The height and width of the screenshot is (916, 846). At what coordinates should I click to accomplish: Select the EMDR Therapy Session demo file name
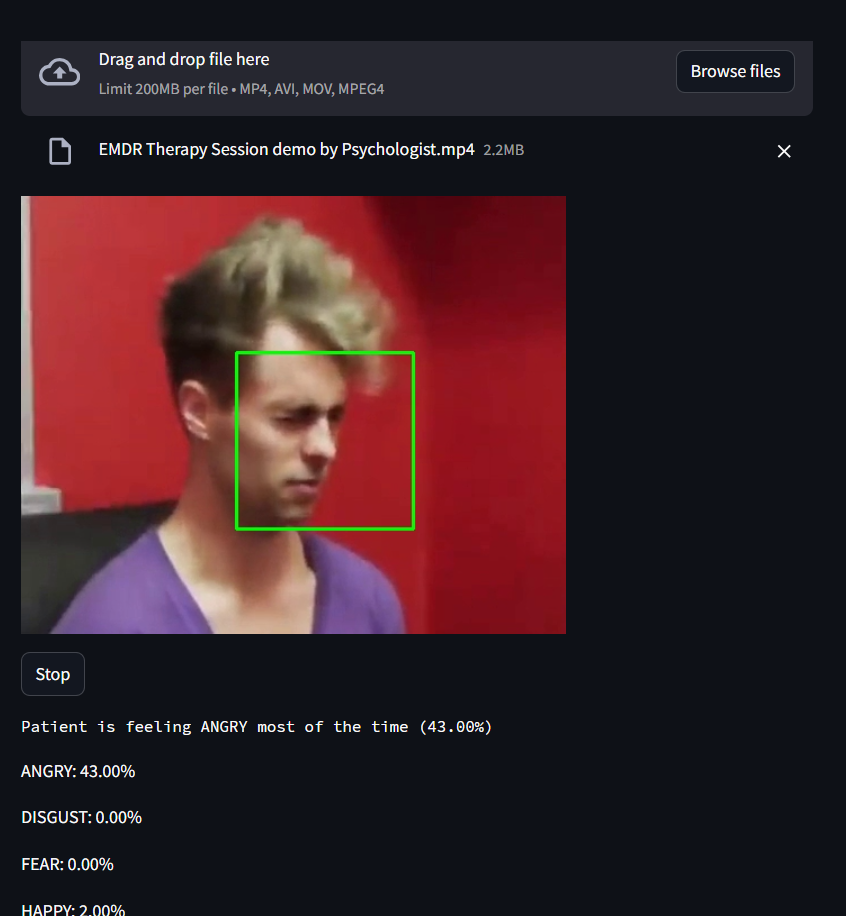(286, 150)
